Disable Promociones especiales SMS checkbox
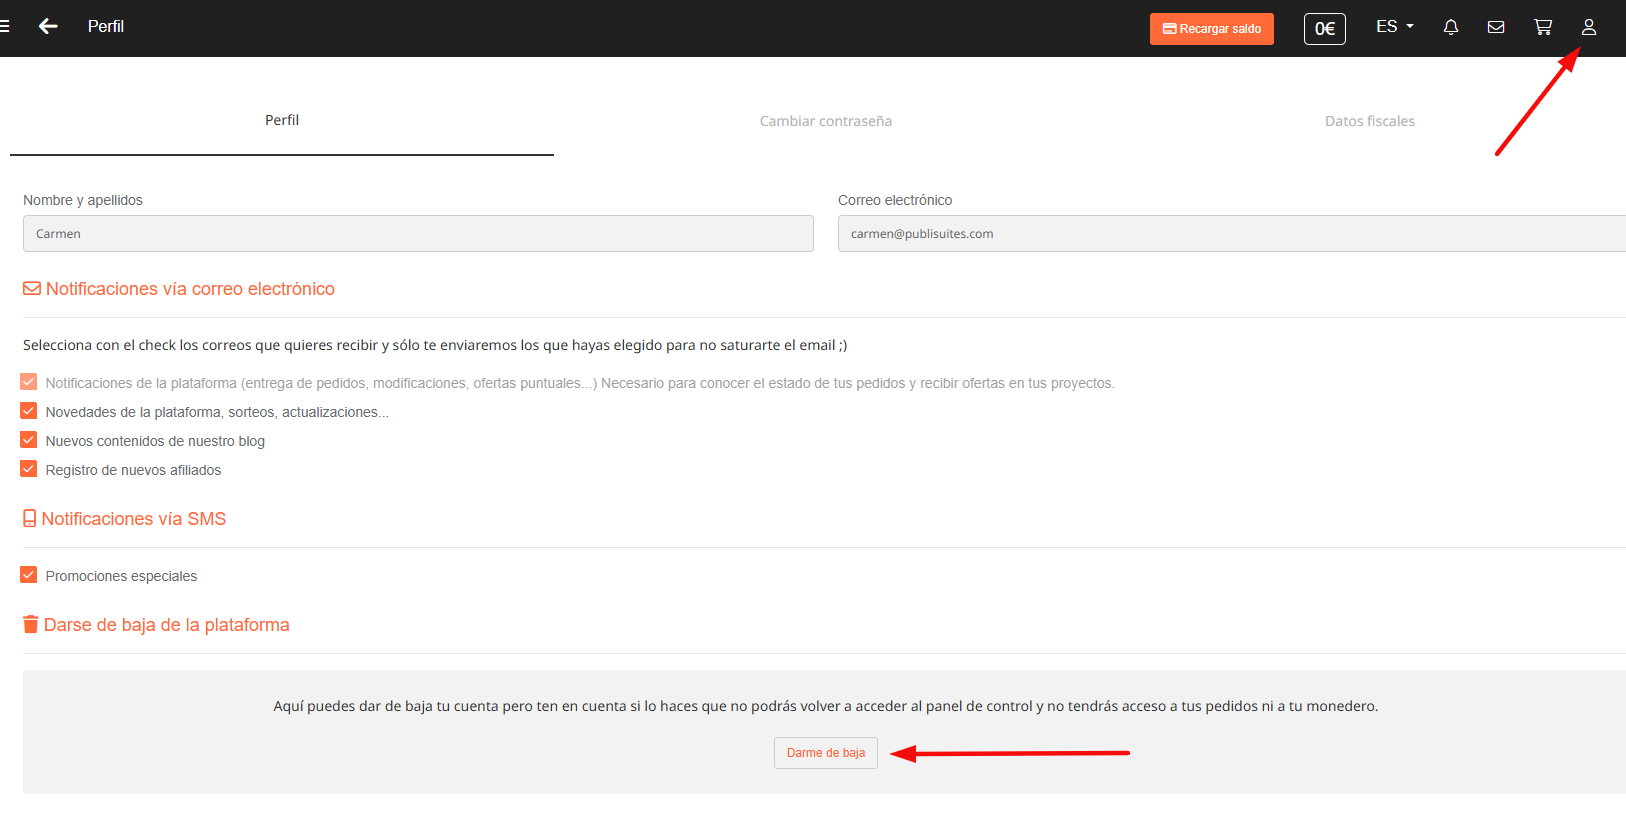Screen dimensions: 1626x816 tap(29, 575)
